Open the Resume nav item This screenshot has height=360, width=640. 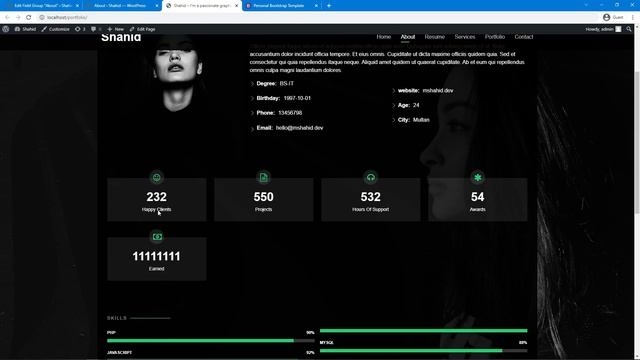coord(435,37)
